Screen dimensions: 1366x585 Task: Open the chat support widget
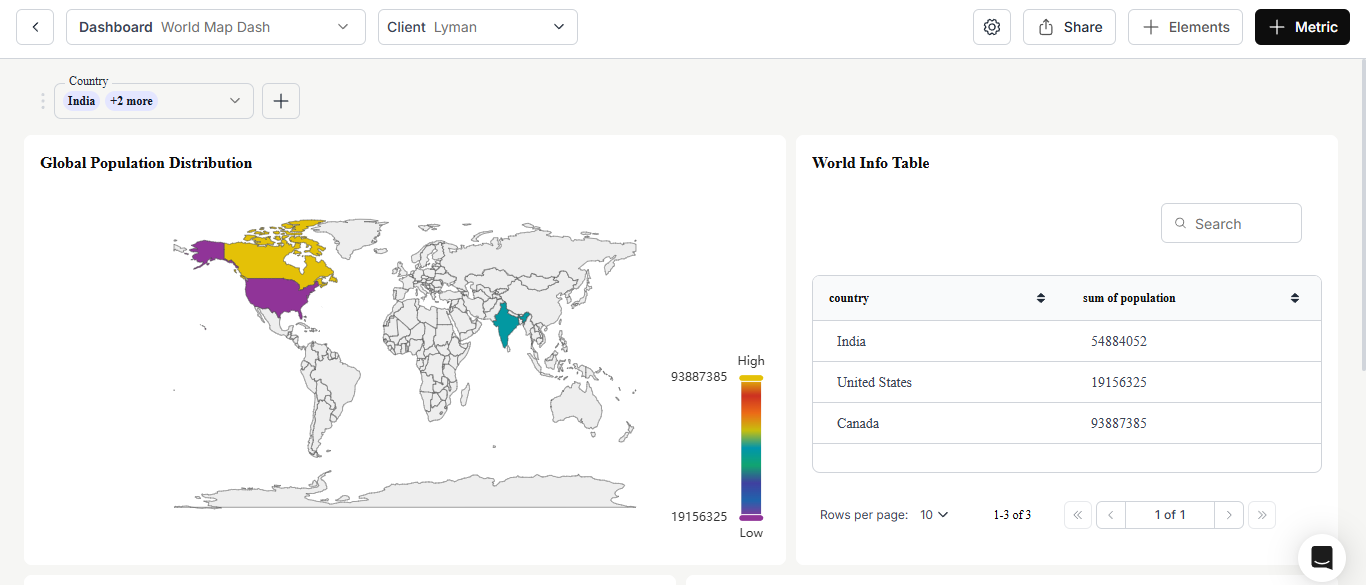click(1321, 558)
